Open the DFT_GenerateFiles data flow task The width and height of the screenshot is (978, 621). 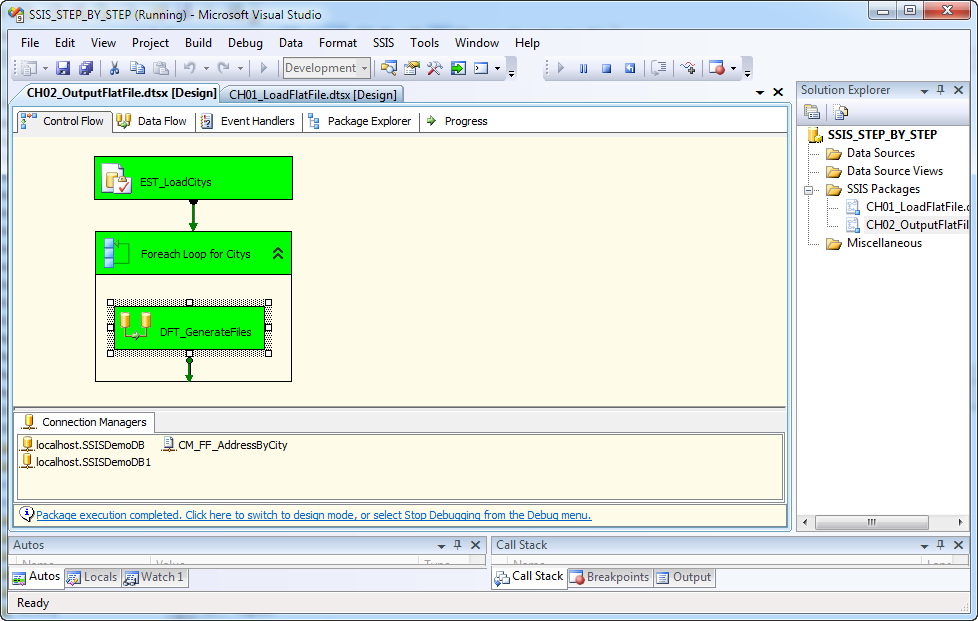pos(190,328)
